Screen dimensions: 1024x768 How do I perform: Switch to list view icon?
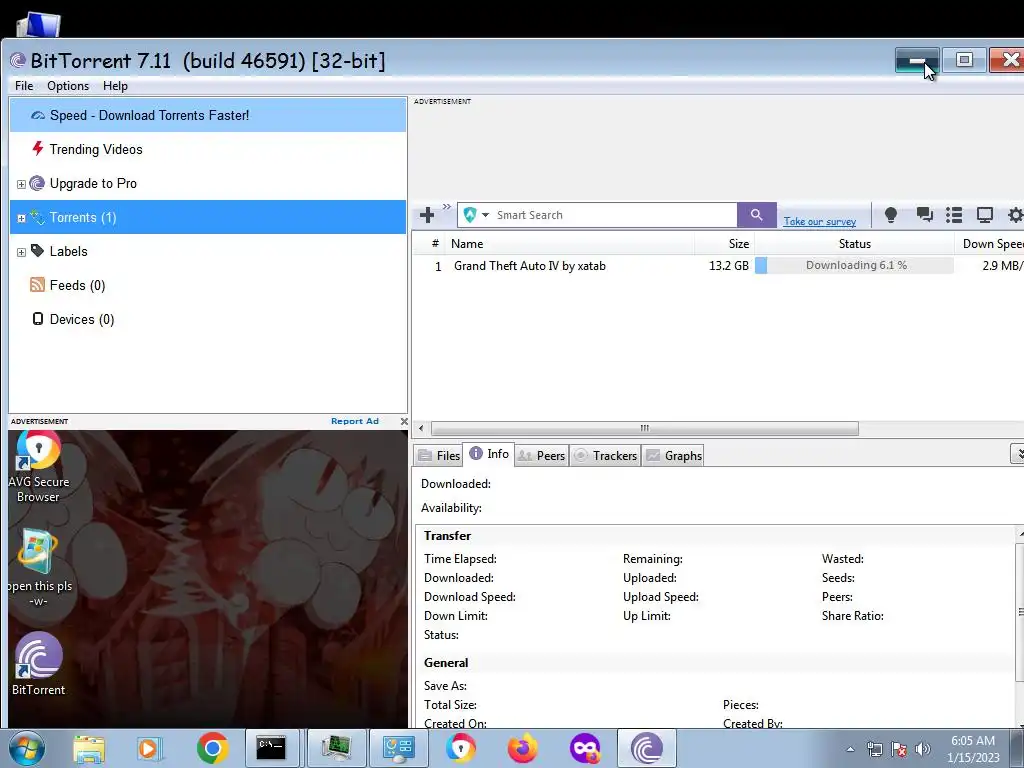954,215
